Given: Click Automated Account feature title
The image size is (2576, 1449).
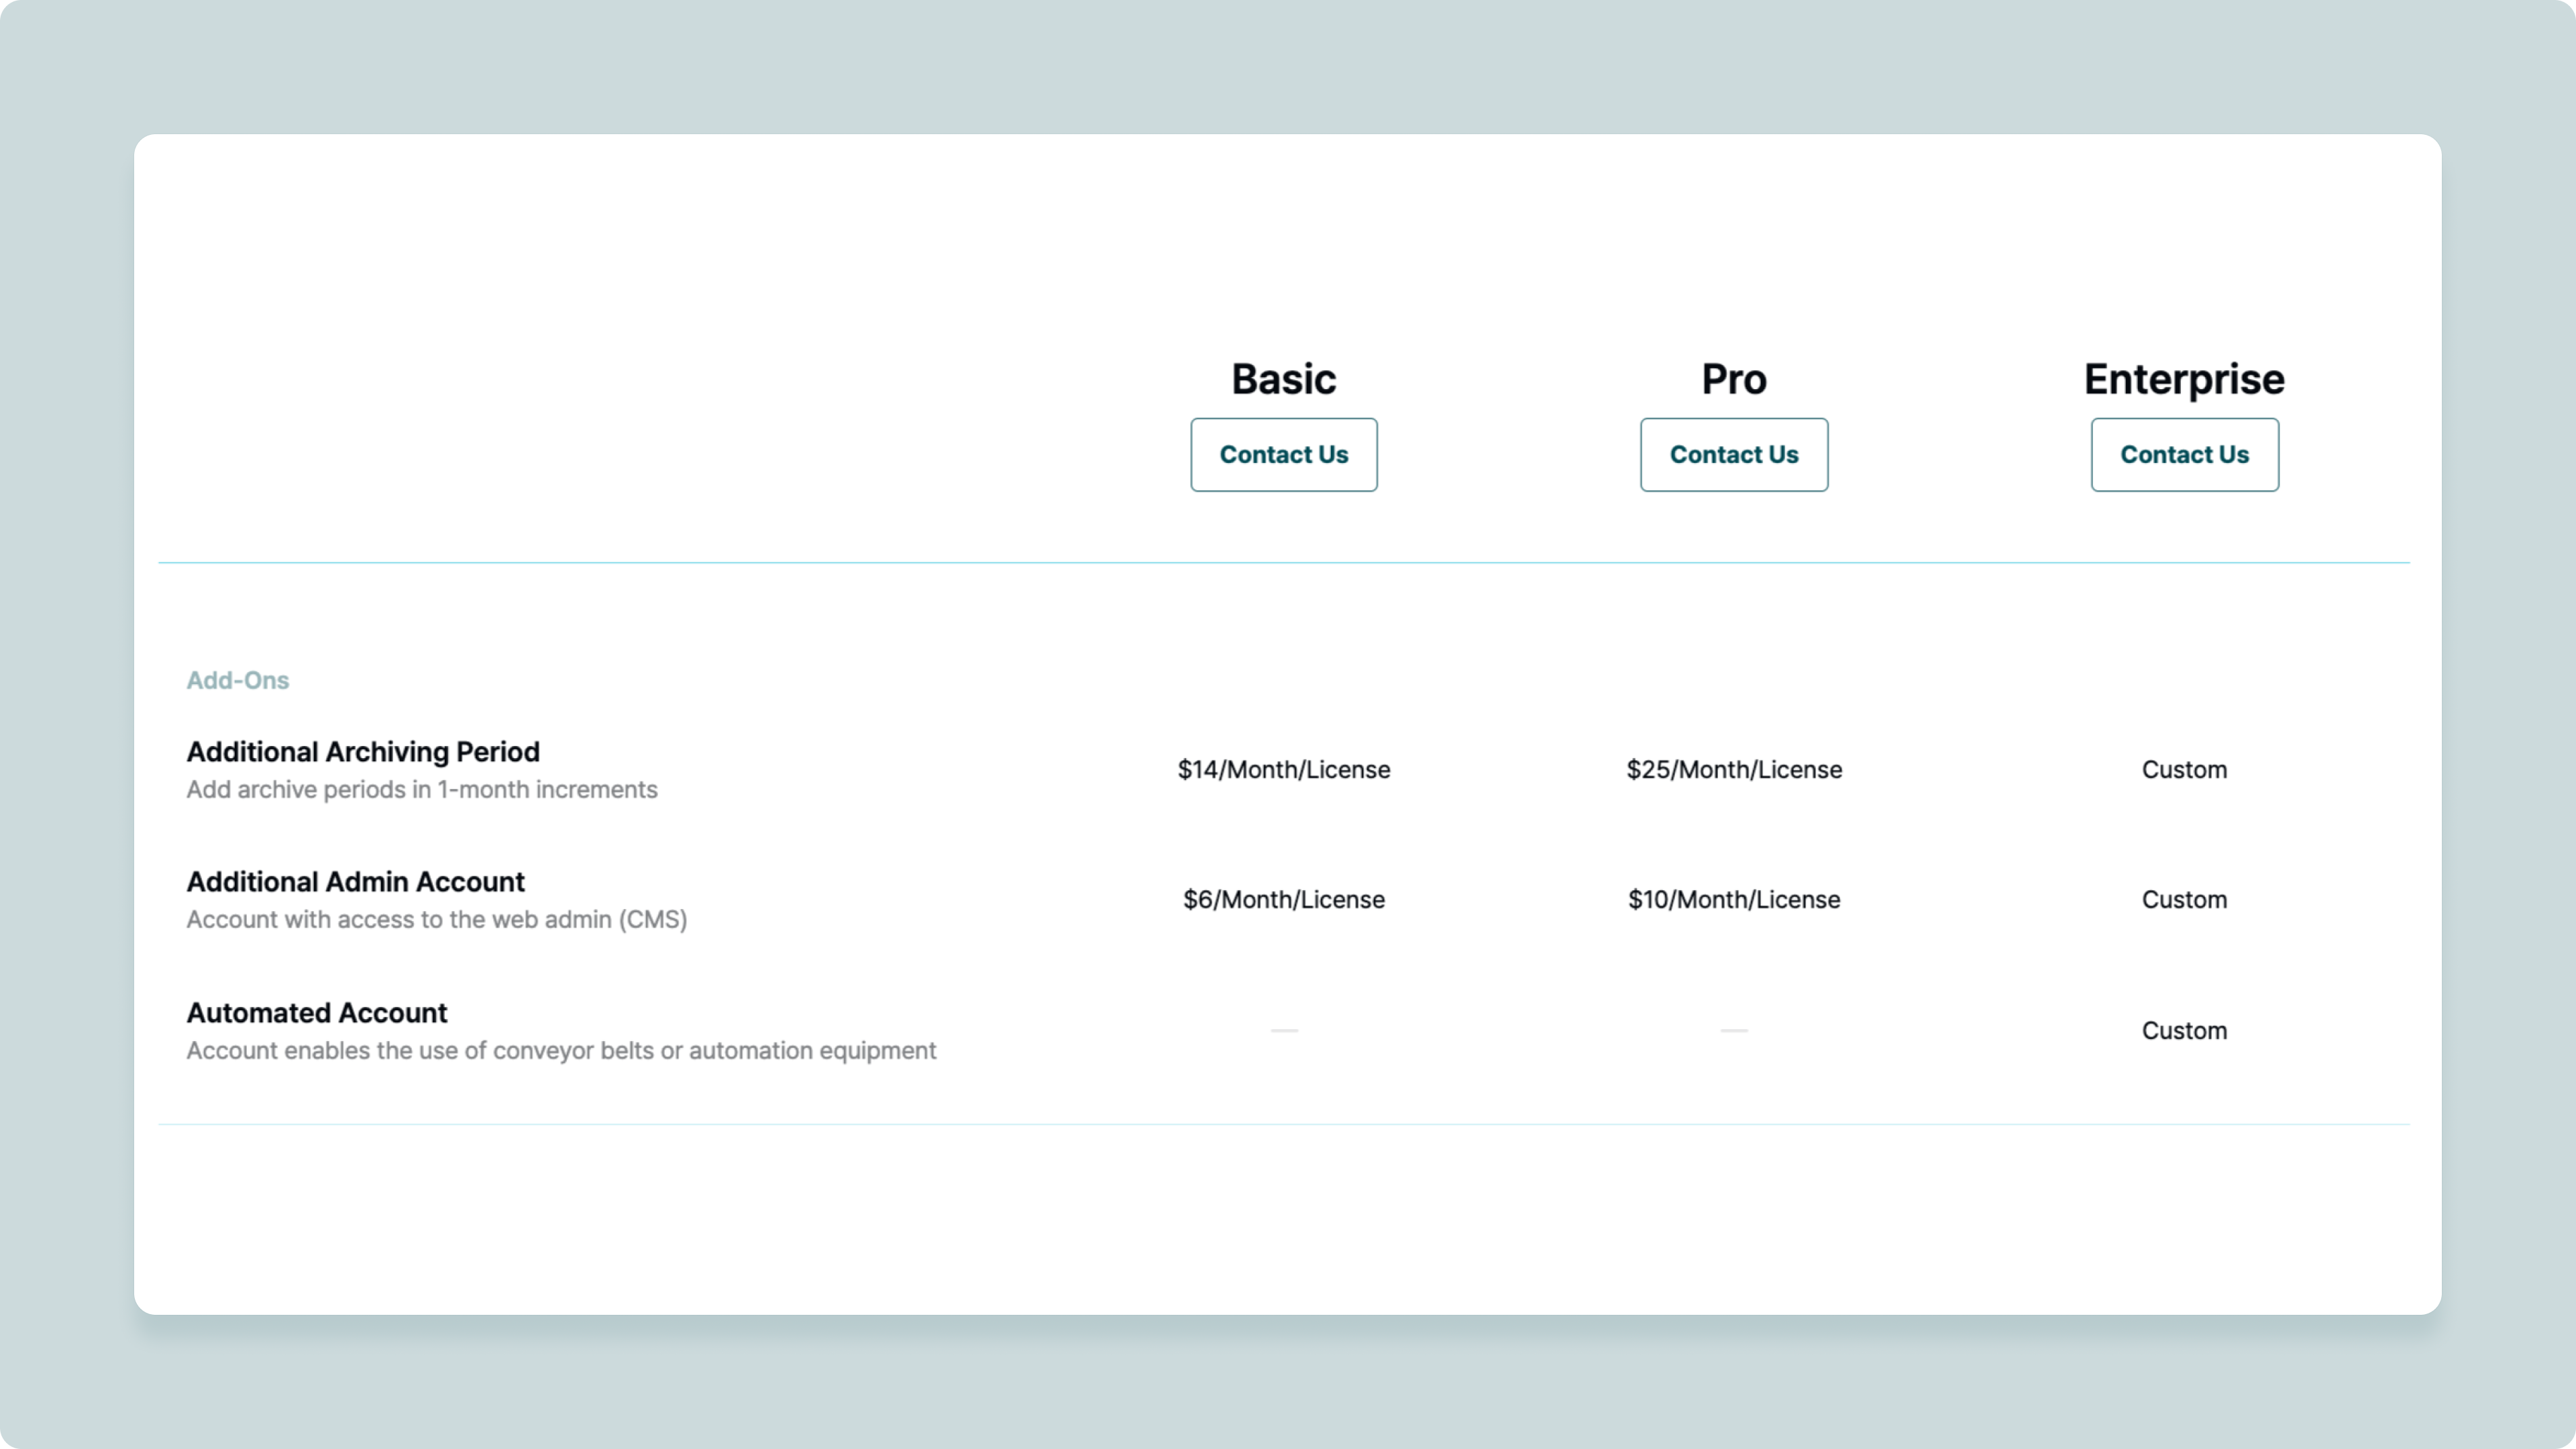Looking at the screenshot, I should tap(316, 1013).
